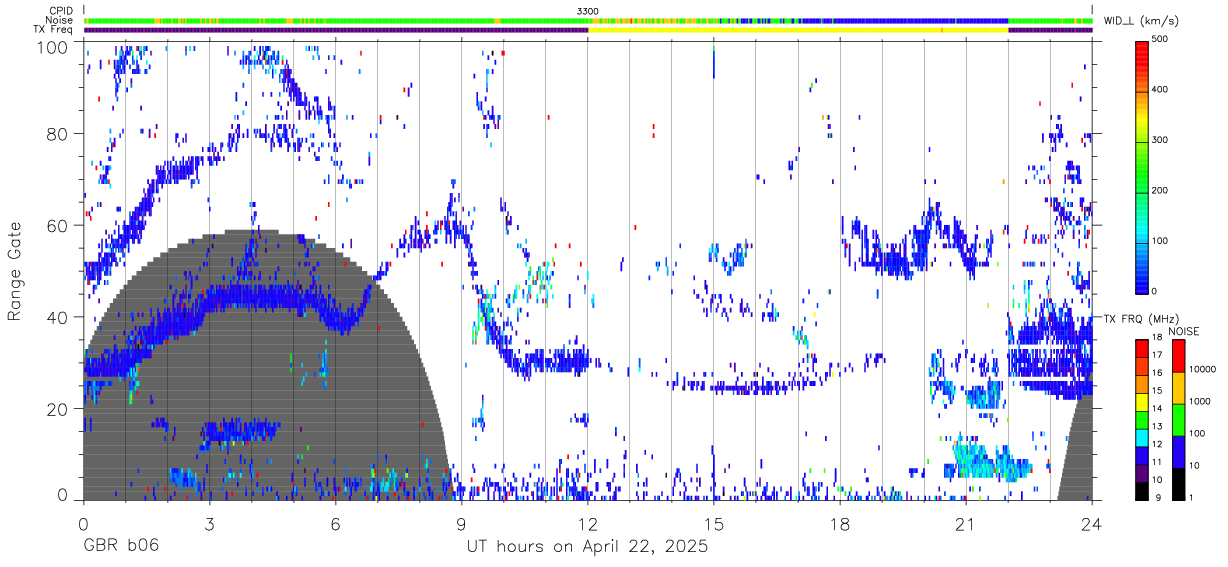Click the '12' tick on UT hours axis
This screenshot has height=567, width=1228.
(x=588, y=523)
